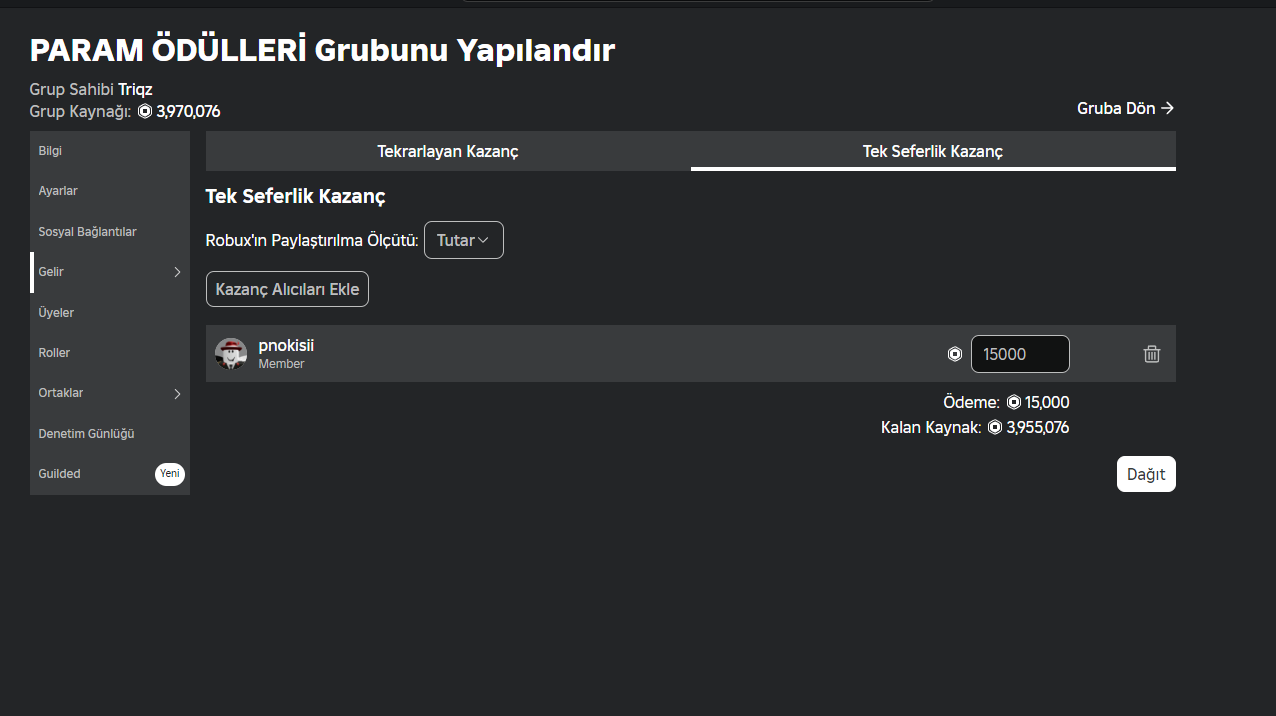The image size is (1276, 716).
Task: Click the trash icon next to pnokisii
Action: point(1152,354)
